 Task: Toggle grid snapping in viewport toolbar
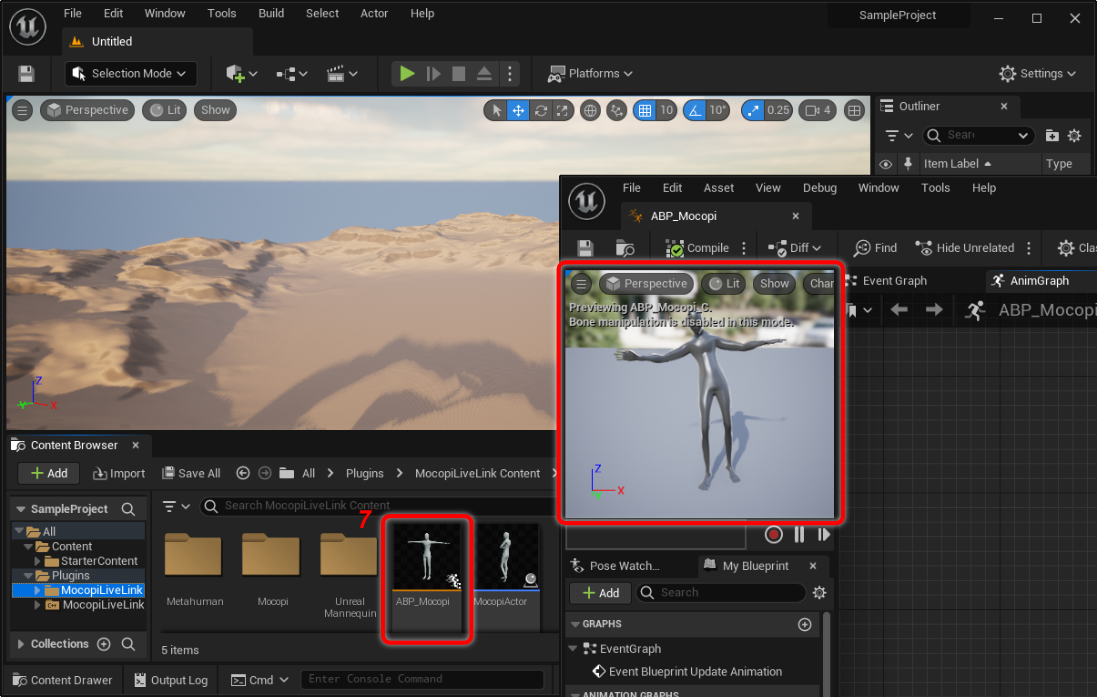point(645,110)
